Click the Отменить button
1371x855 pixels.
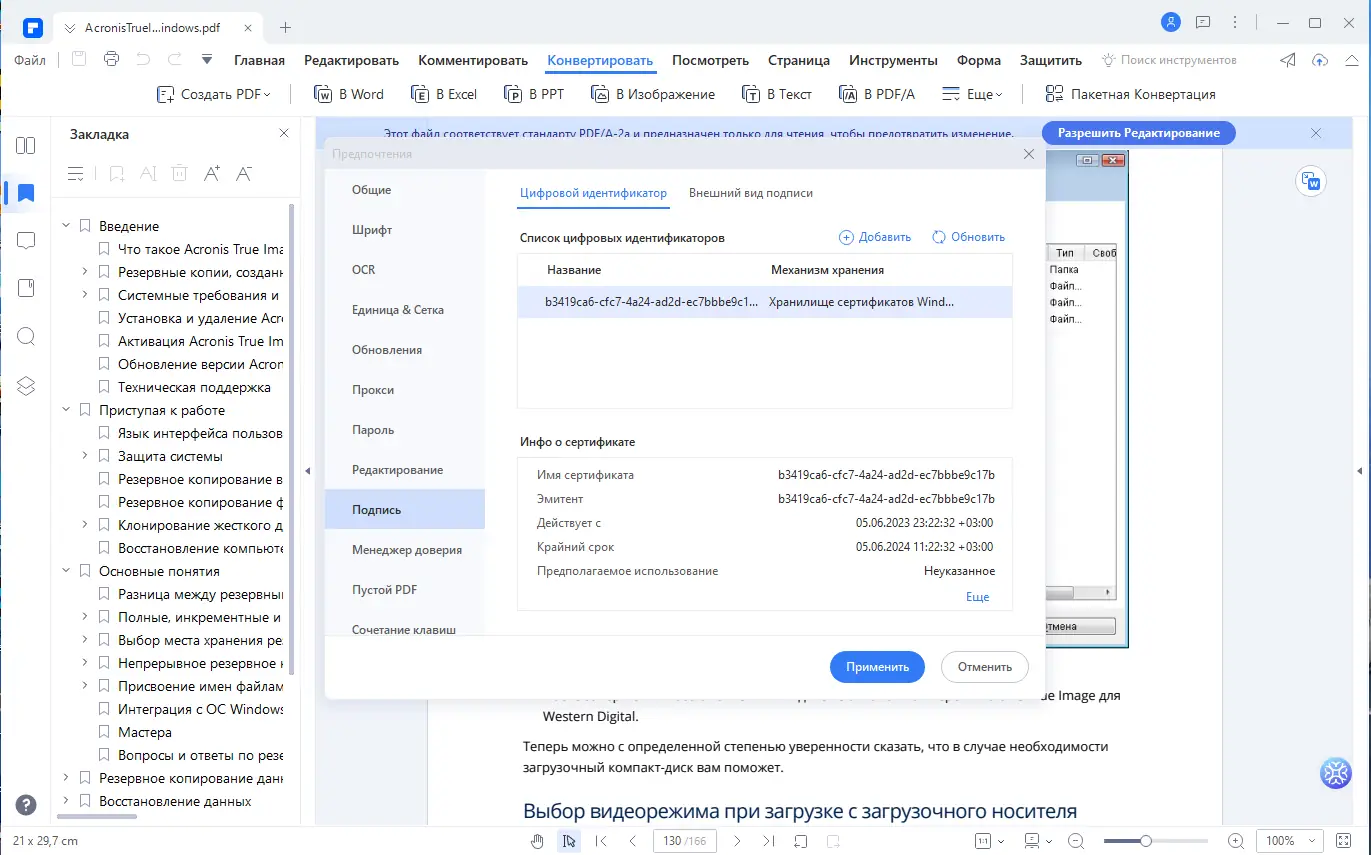point(985,667)
